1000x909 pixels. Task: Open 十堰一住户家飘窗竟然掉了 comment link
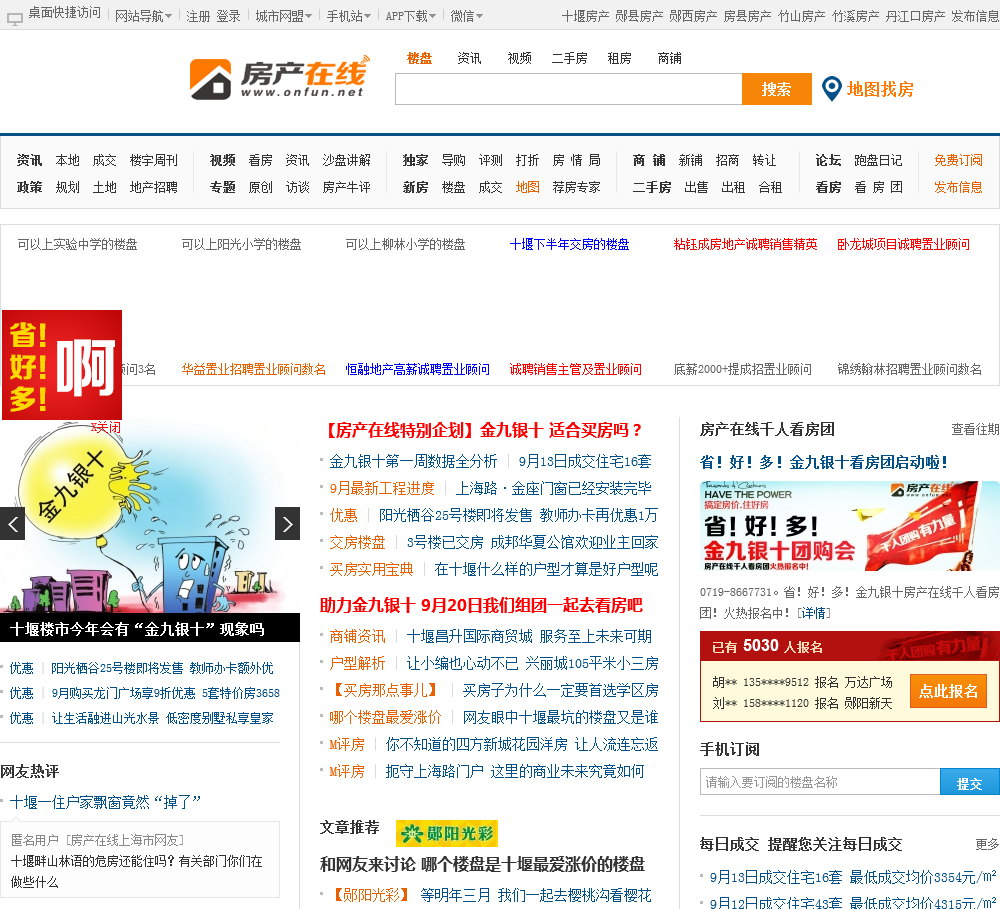(x=106, y=802)
